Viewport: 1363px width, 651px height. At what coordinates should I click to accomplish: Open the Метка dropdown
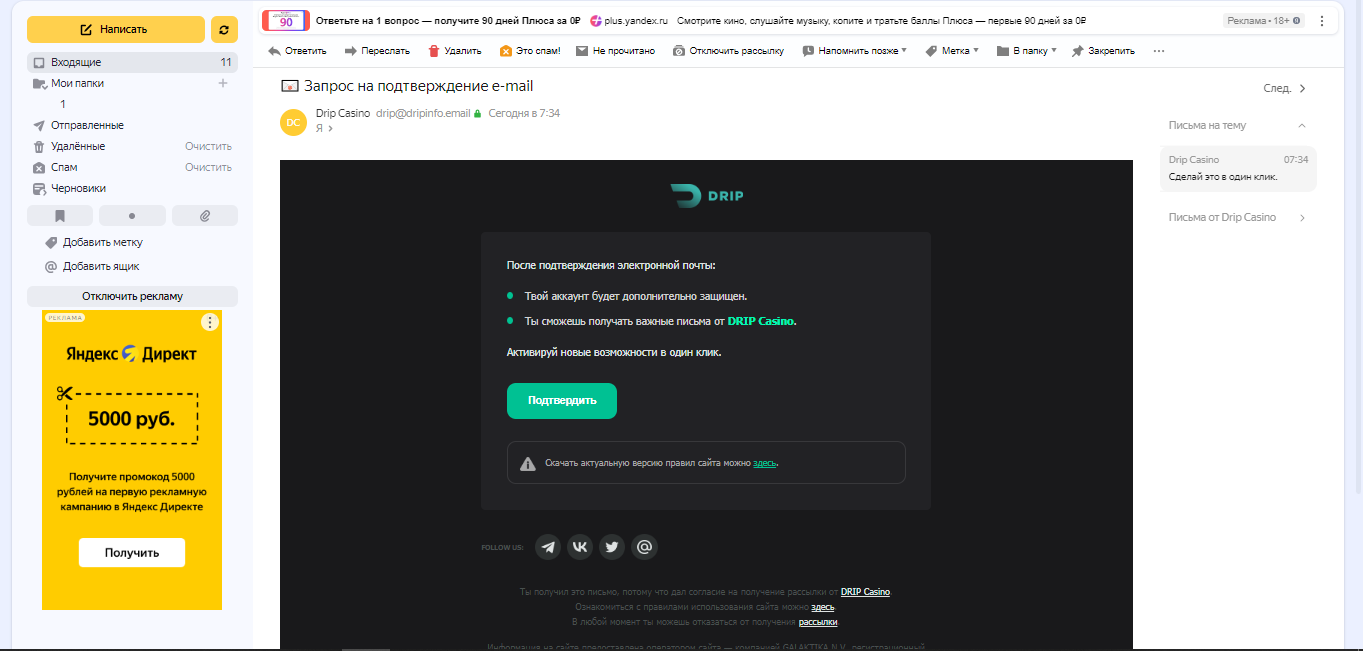pos(951,51)
